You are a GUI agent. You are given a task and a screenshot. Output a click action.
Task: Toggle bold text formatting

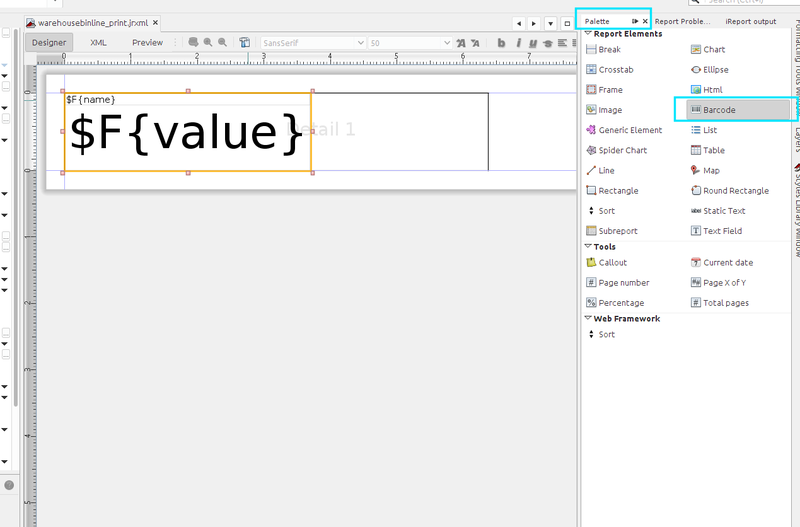(502, 43)
